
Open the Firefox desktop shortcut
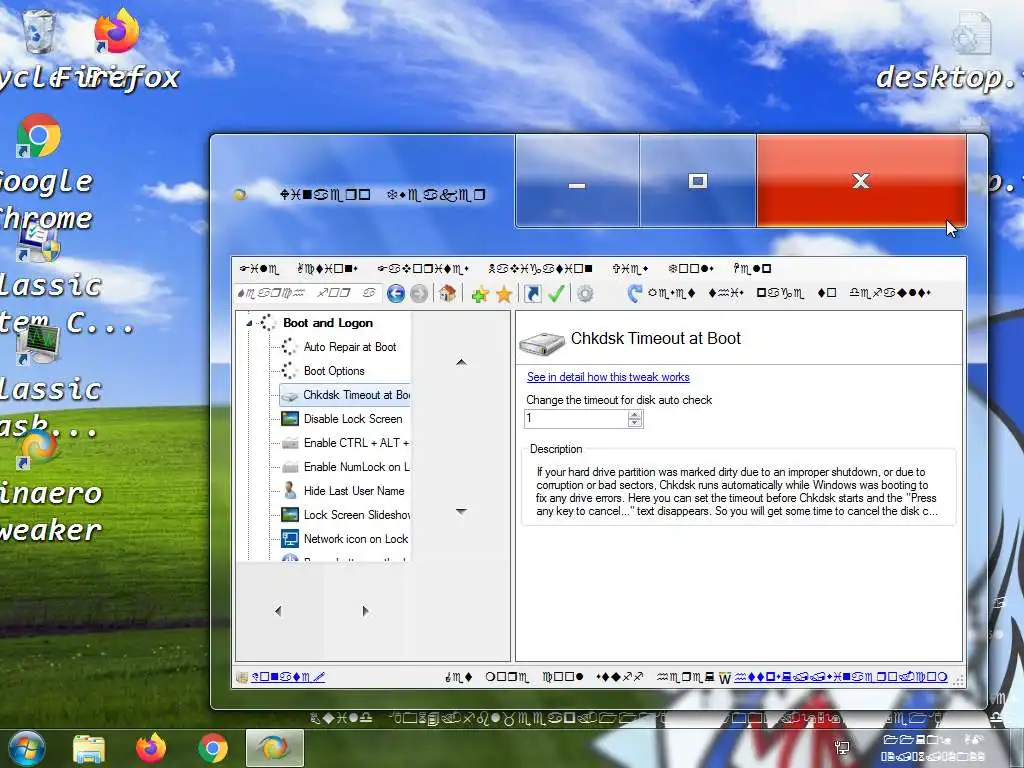(x=116, y=31)
